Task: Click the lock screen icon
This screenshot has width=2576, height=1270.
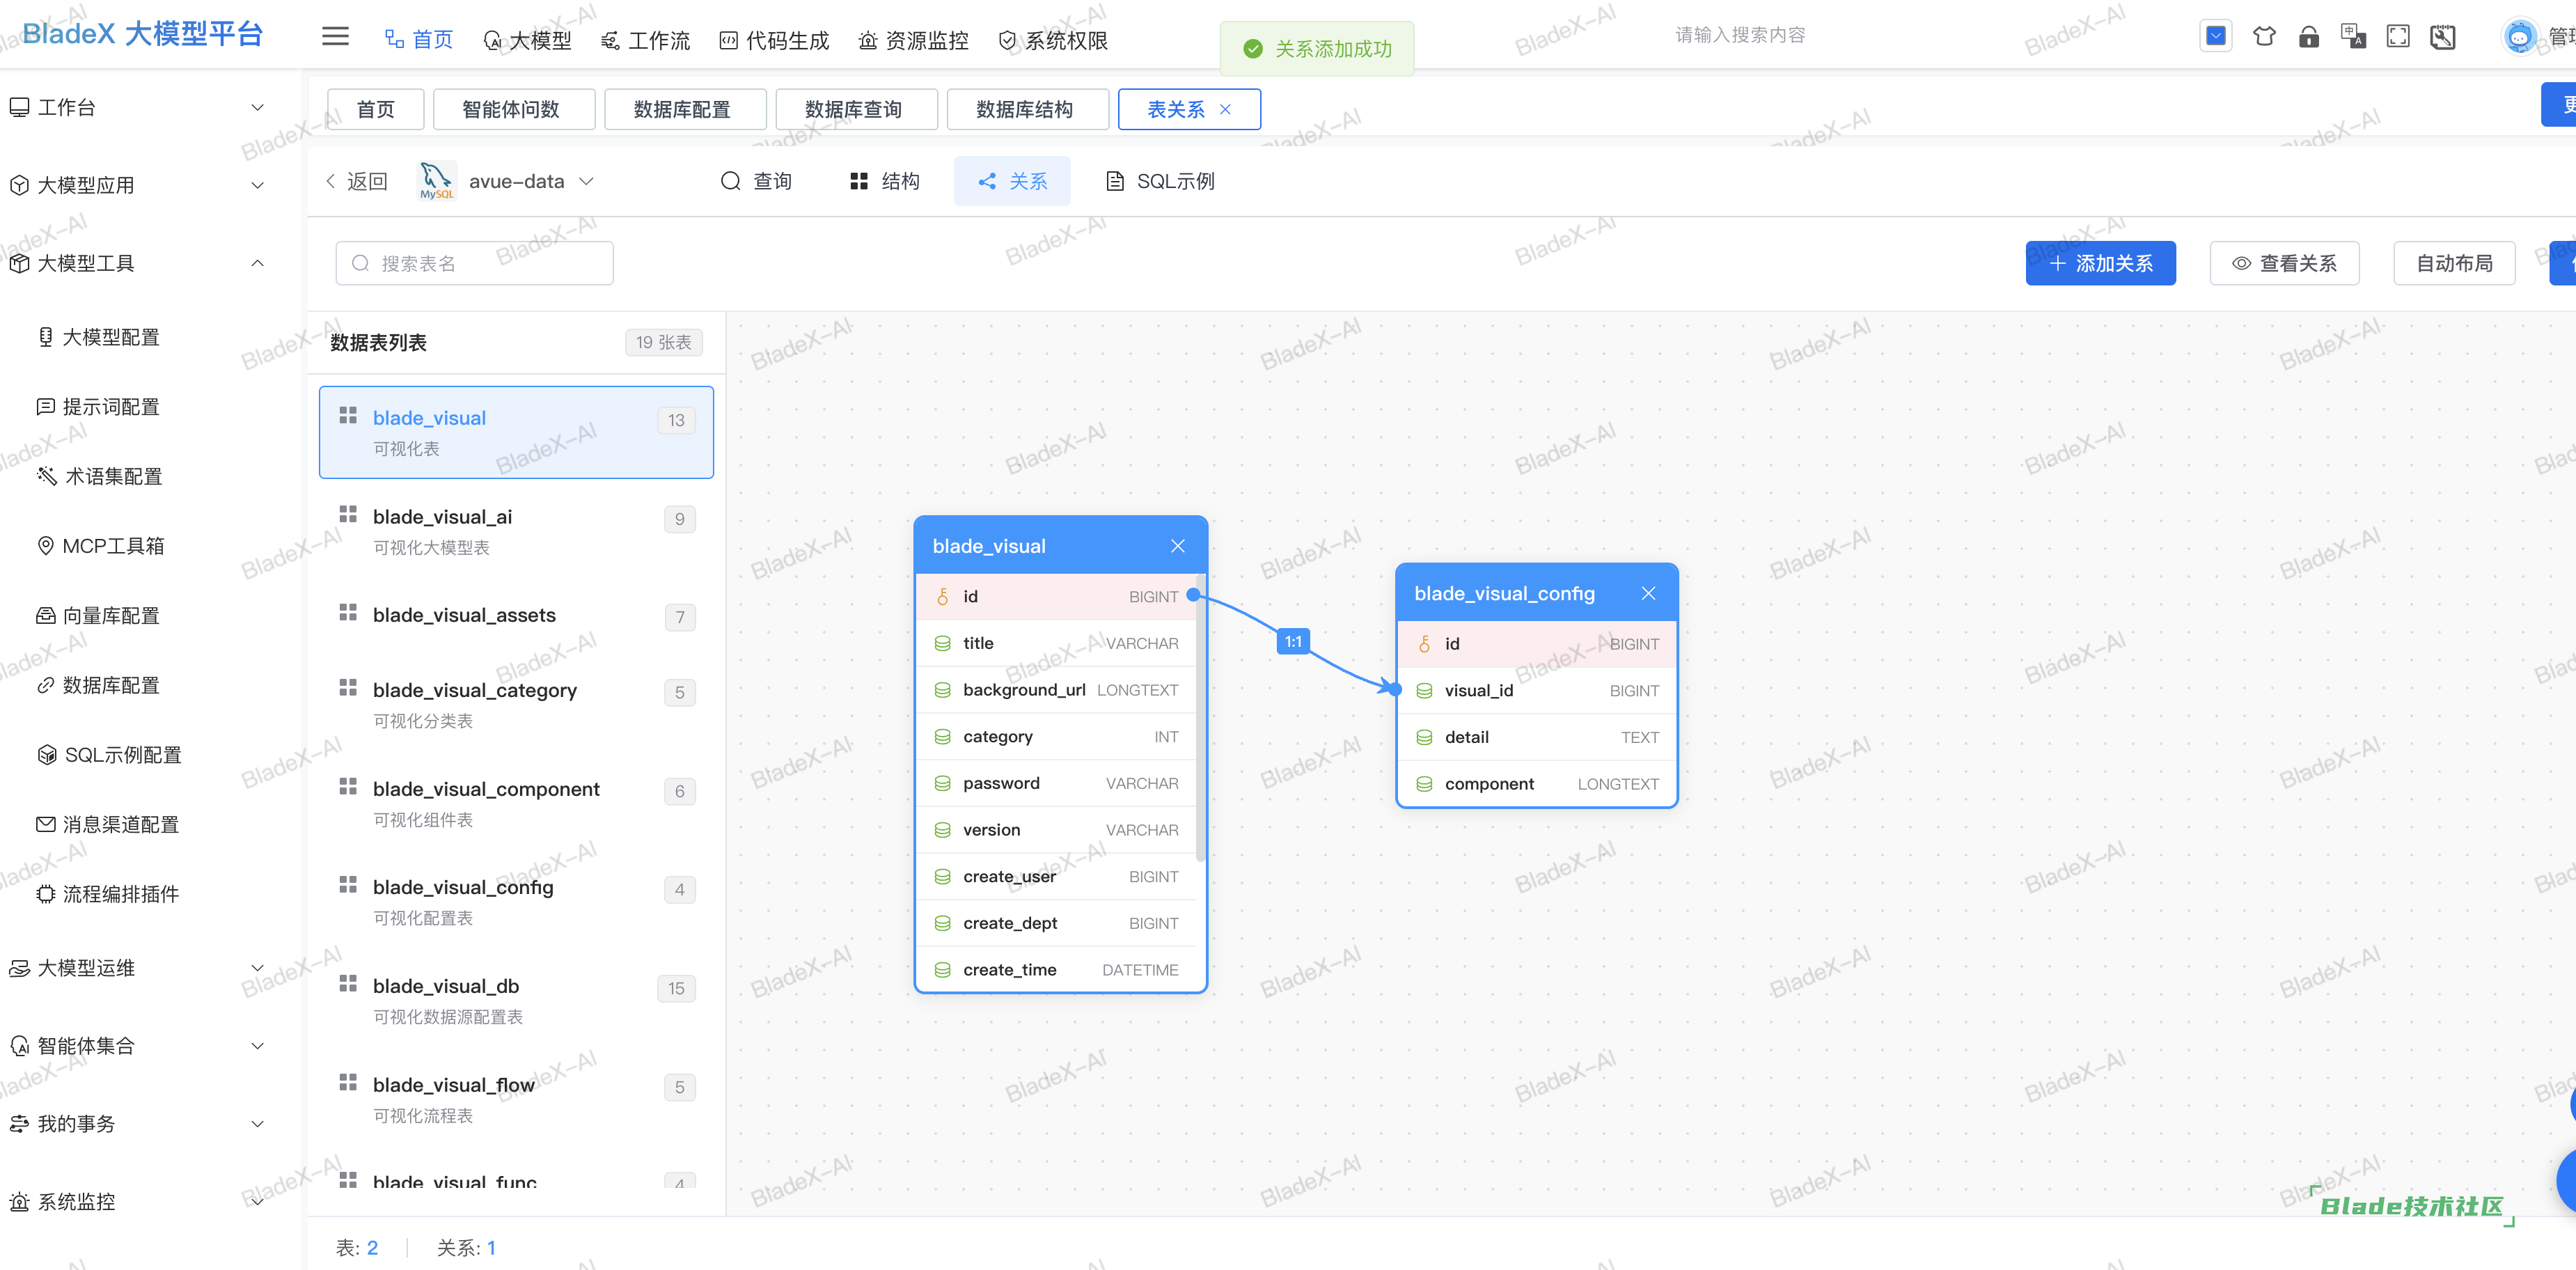Action: pos(2308,37)
